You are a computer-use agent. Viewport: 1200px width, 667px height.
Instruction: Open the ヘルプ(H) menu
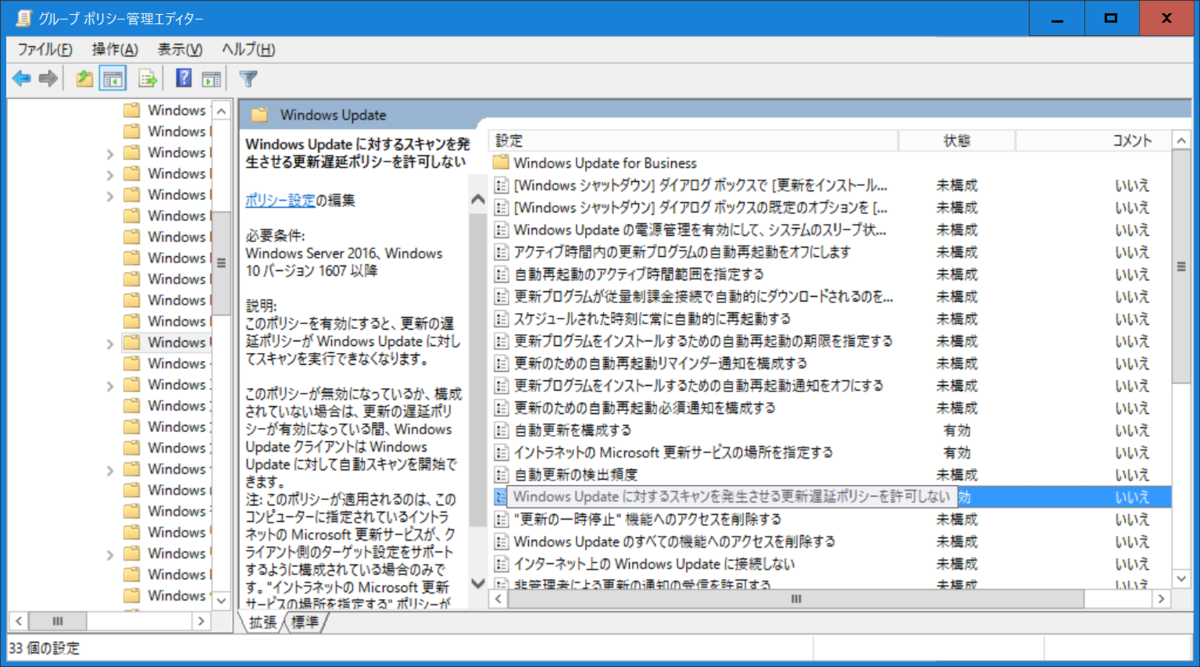point(248,49)
